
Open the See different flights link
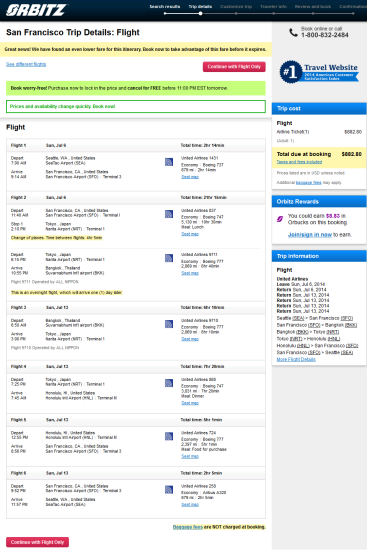(x=26, y=64)
